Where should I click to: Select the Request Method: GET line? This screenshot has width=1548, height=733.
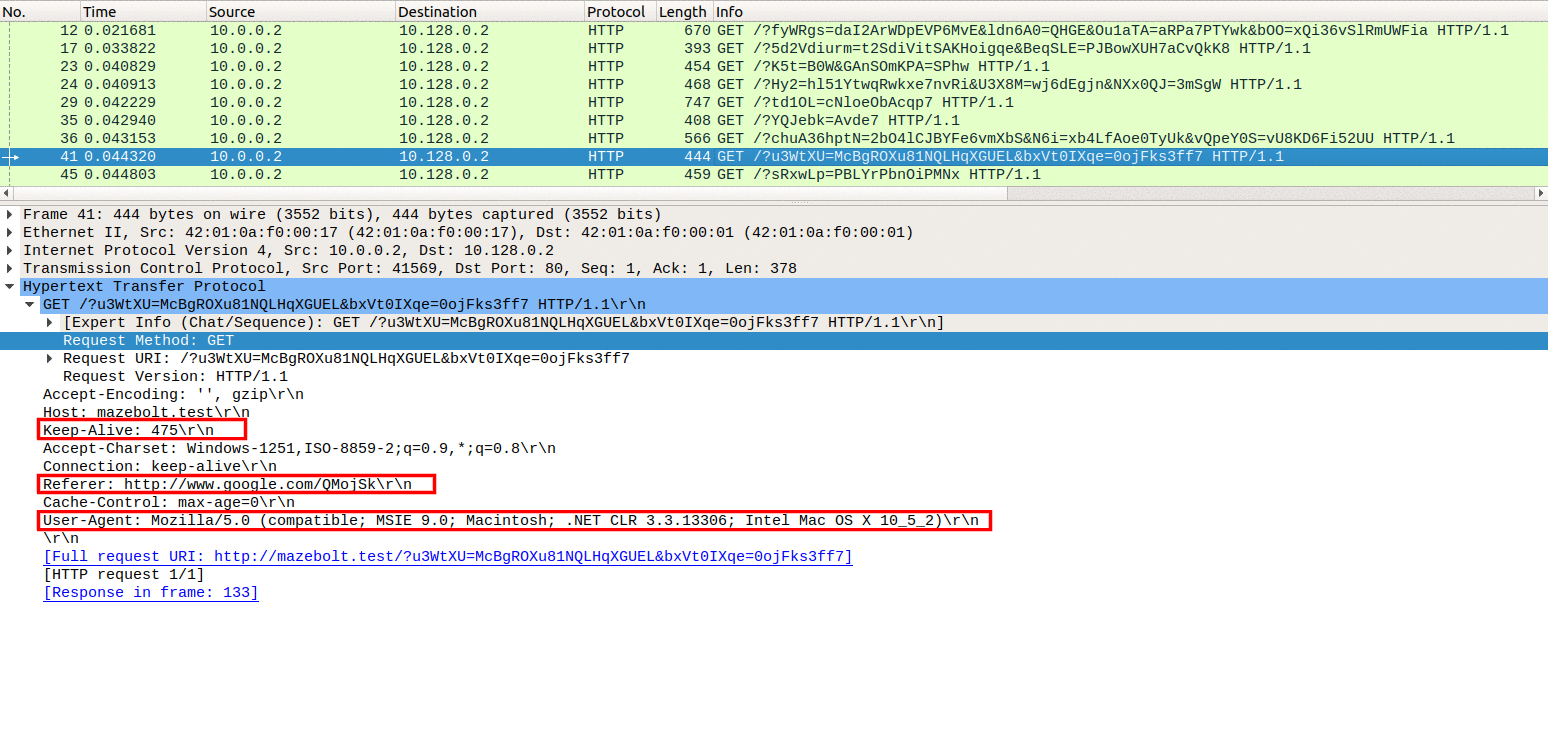(x=774, y=341)
